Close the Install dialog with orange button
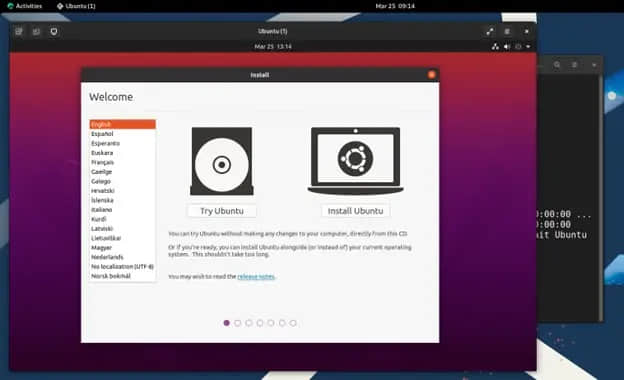 point(431,74)
